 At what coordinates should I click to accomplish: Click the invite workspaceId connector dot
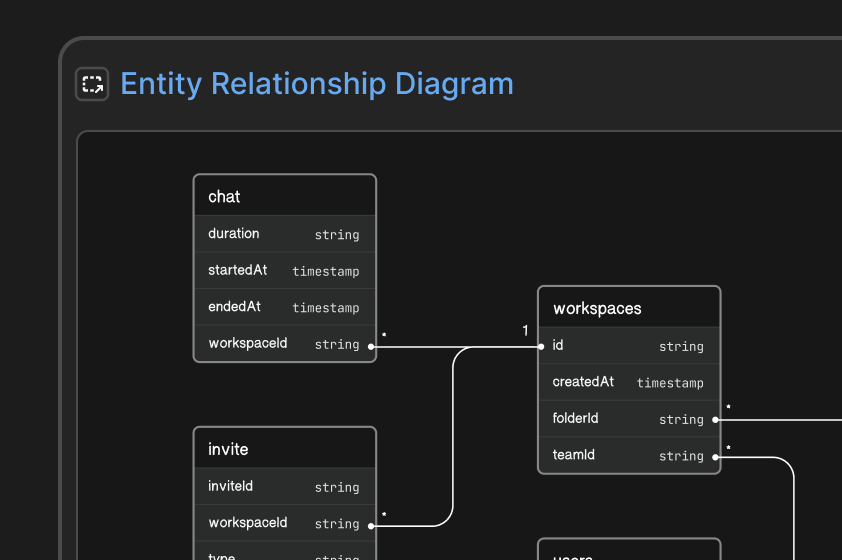pyautogui.click(x=371, y=526)
